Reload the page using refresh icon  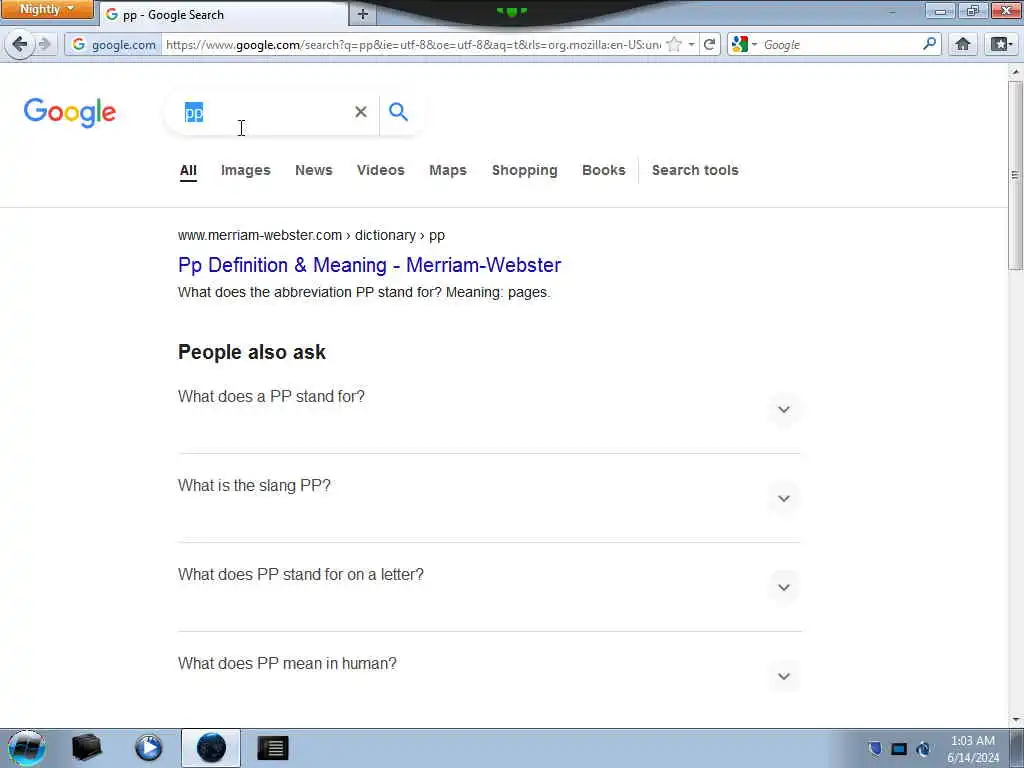709,44
